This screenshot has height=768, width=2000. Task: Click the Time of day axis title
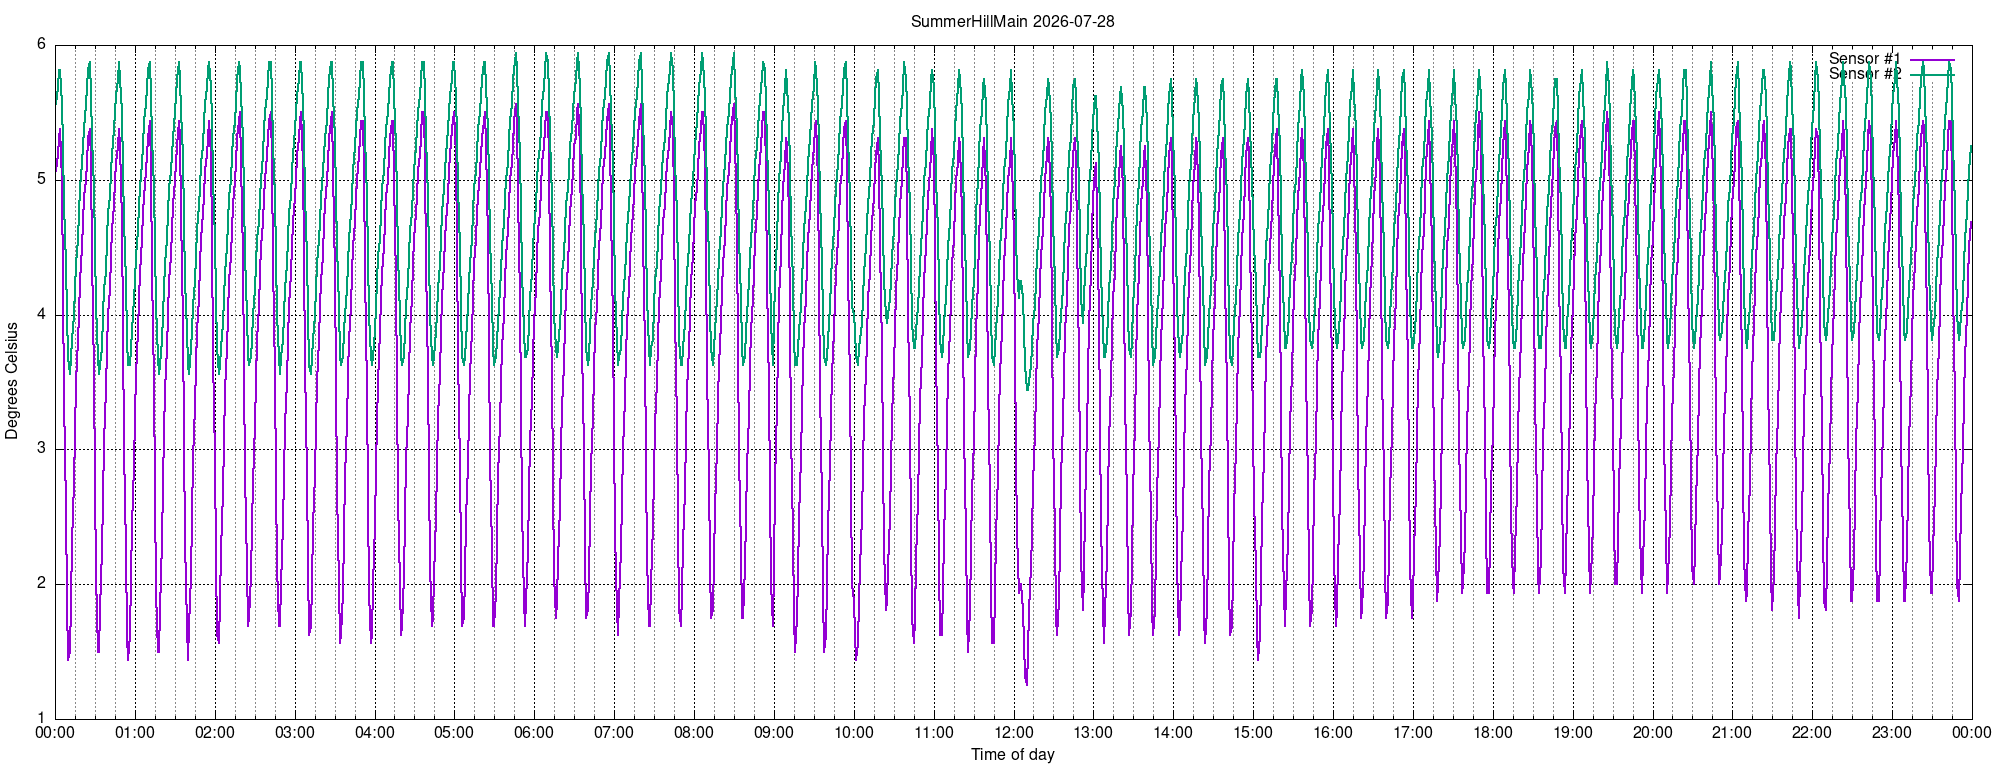(1012, 755)
